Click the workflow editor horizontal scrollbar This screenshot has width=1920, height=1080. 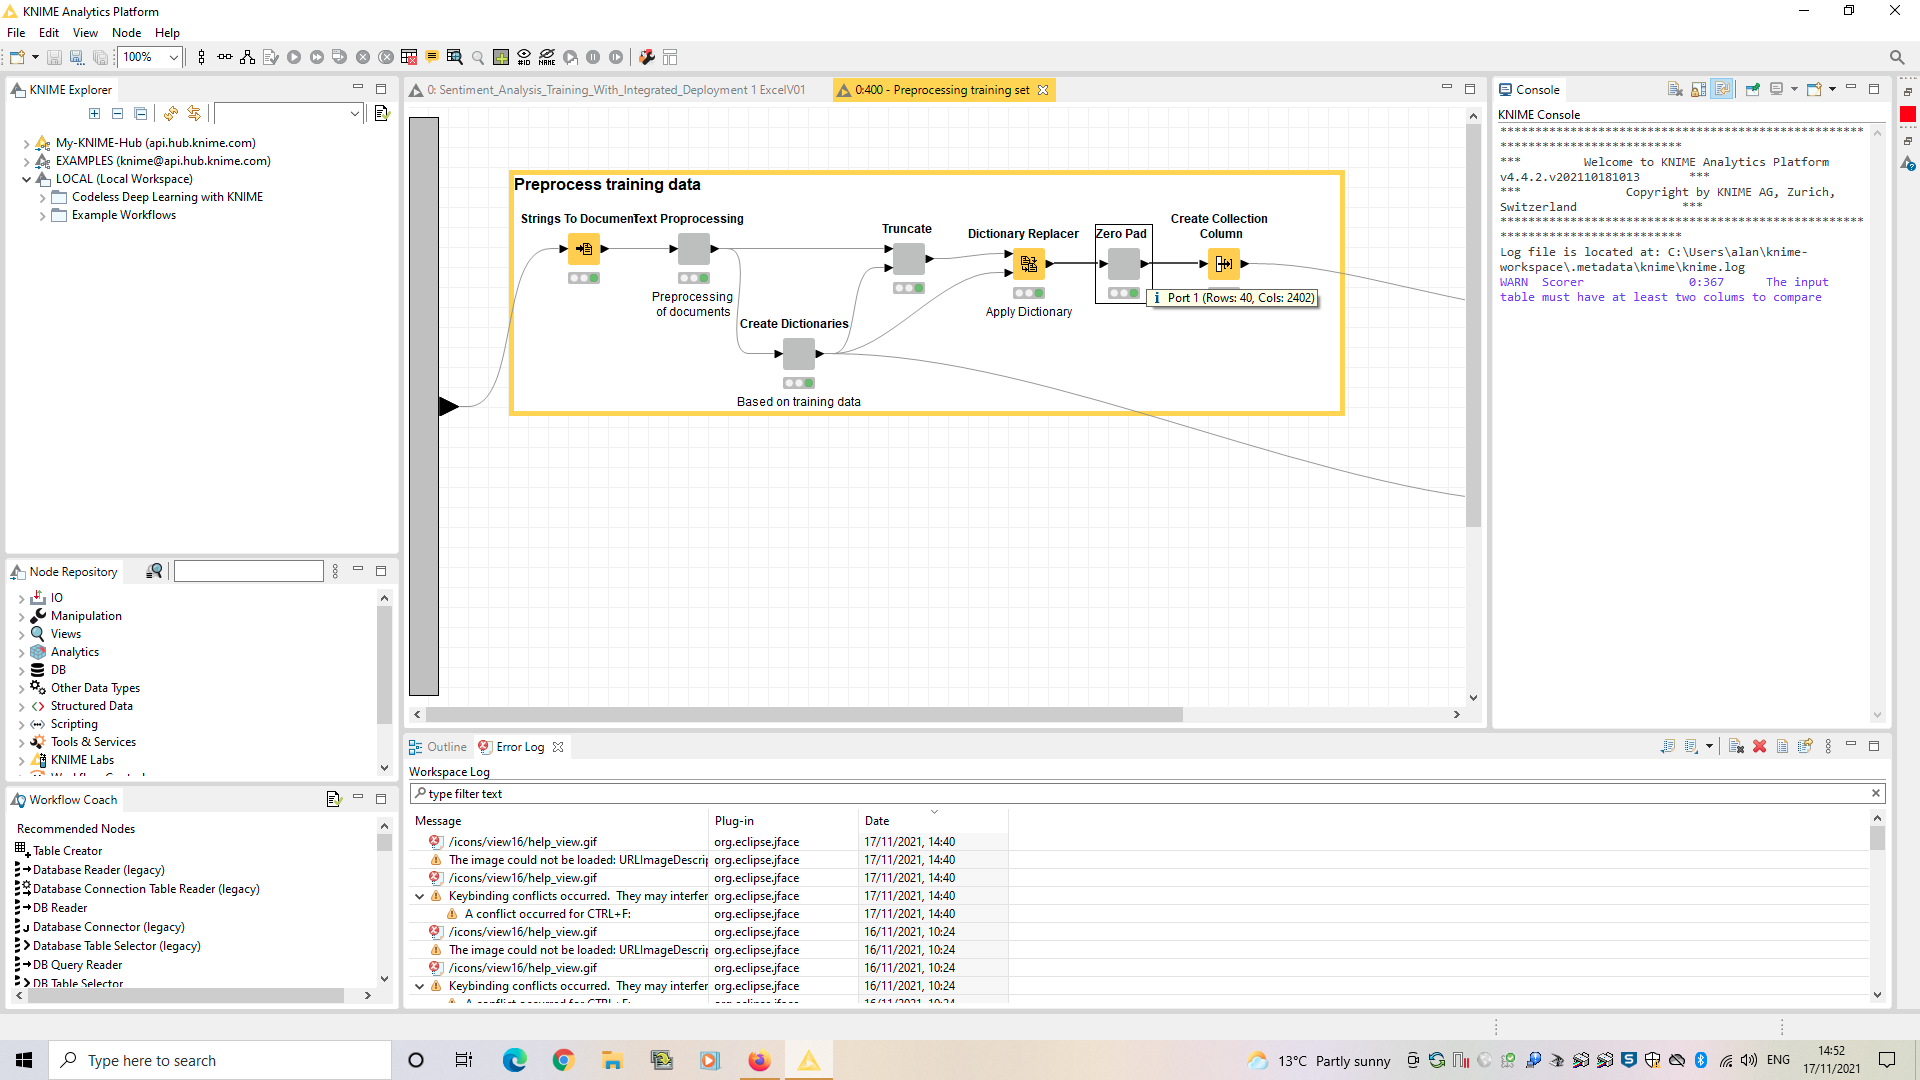(x=804, y=714)
